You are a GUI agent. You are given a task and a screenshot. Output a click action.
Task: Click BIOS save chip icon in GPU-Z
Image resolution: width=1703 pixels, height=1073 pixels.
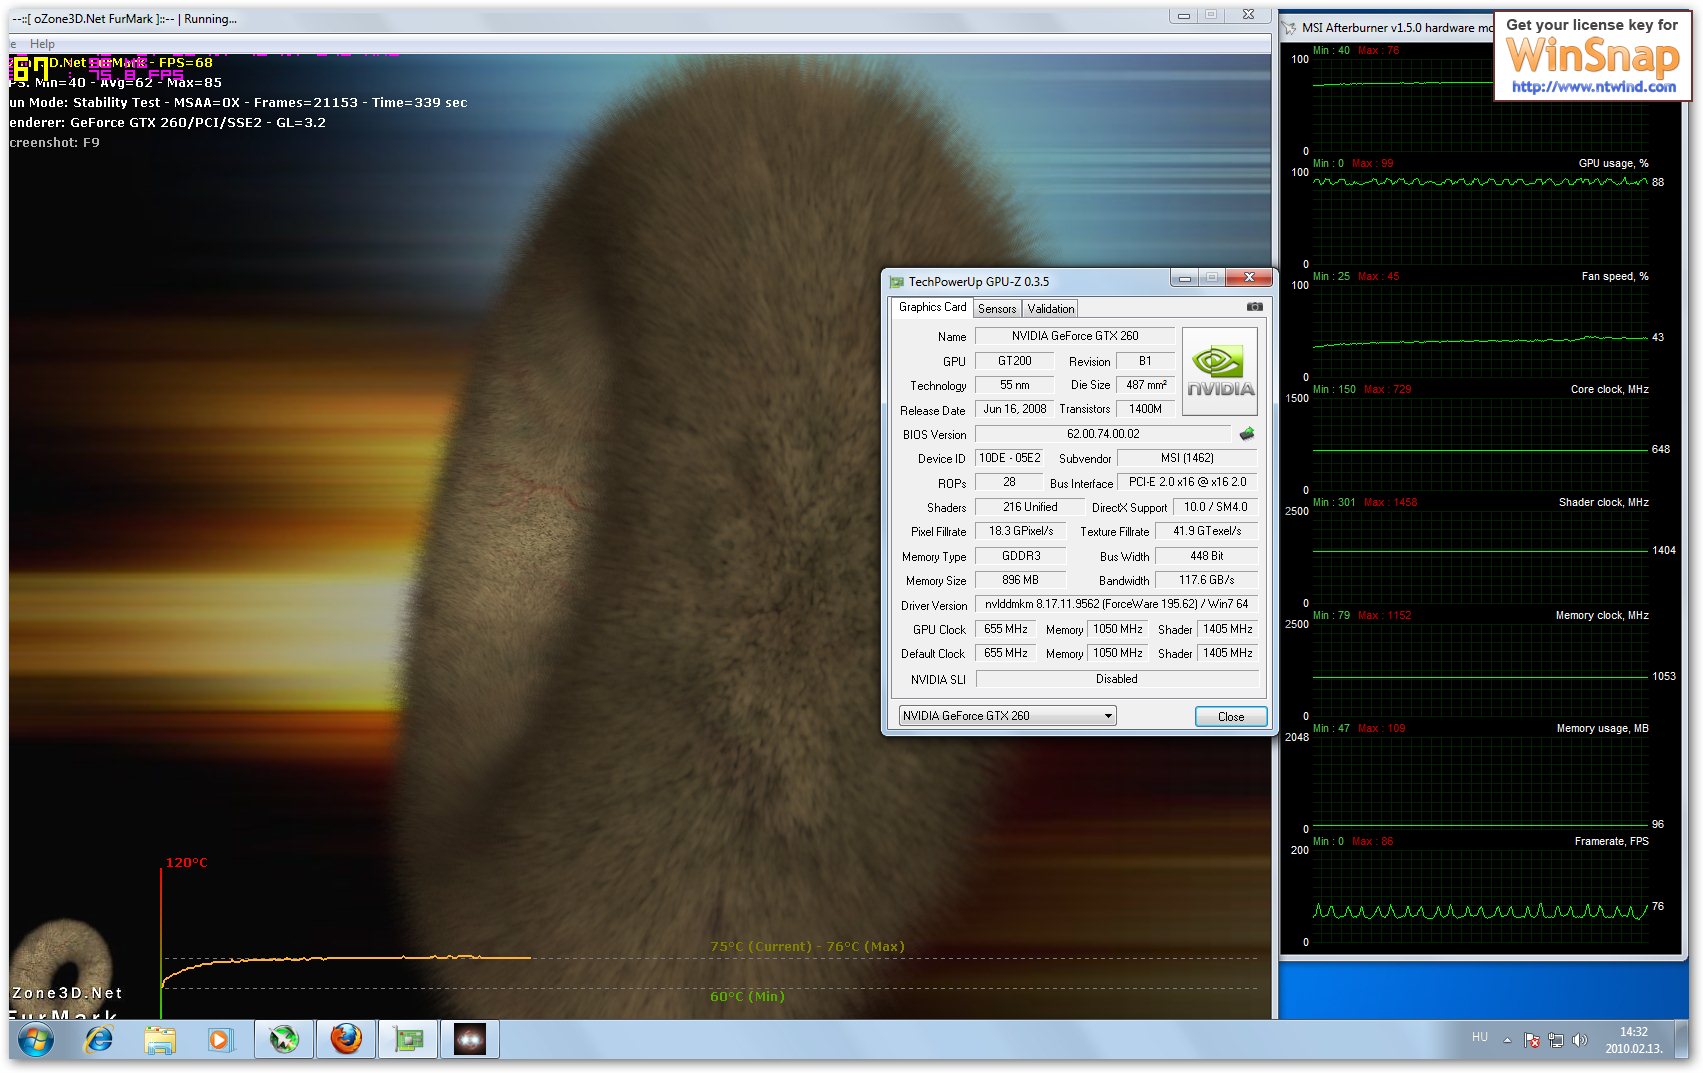pos(1247,434)
